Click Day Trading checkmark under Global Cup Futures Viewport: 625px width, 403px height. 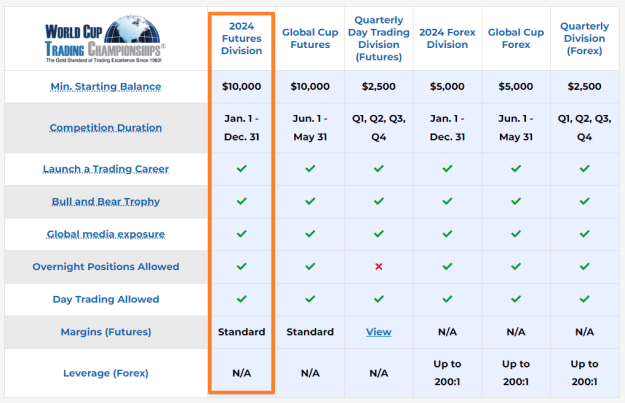[x=310, y=299]
